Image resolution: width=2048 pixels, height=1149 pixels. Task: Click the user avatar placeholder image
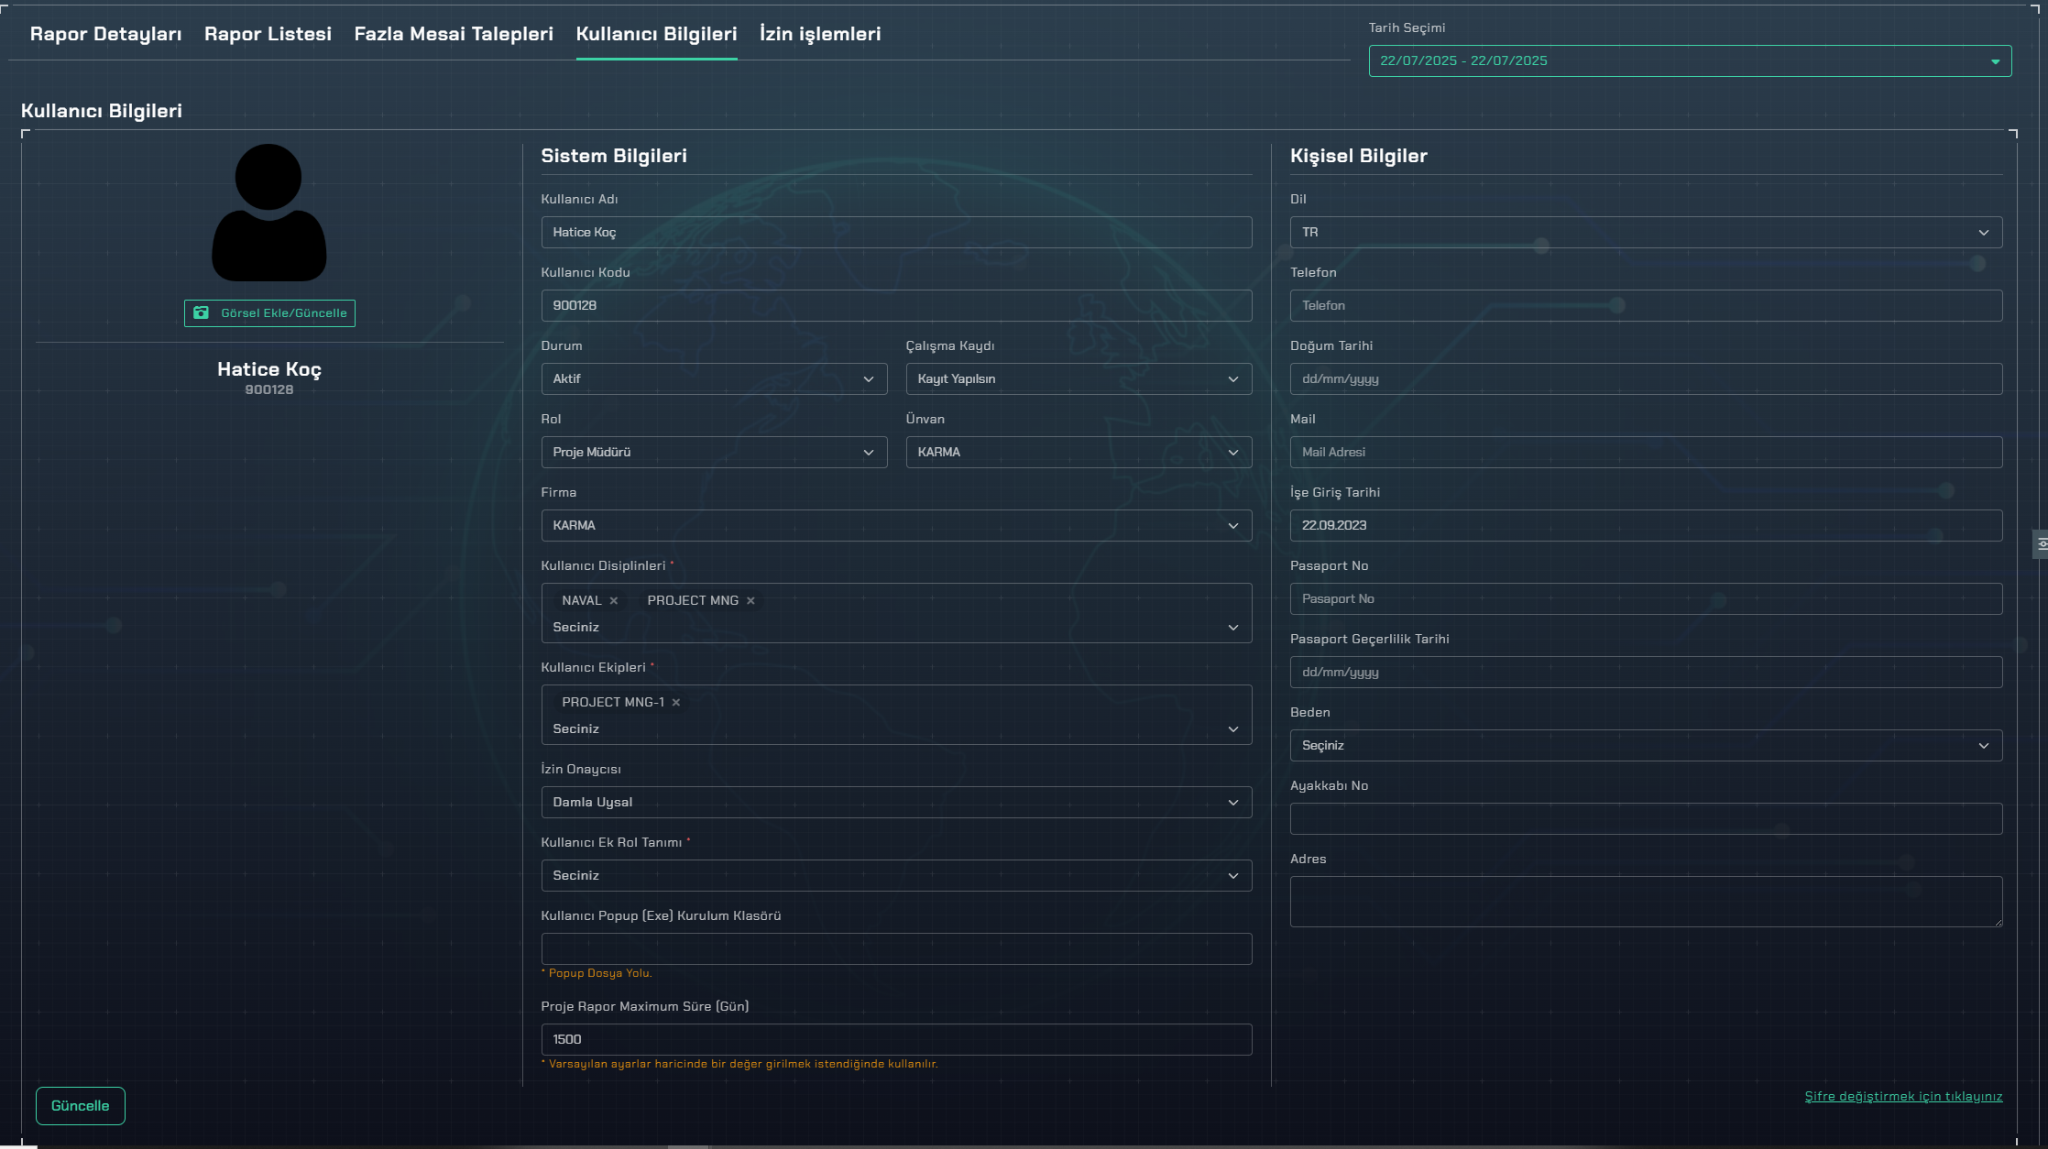click(268, 213)
